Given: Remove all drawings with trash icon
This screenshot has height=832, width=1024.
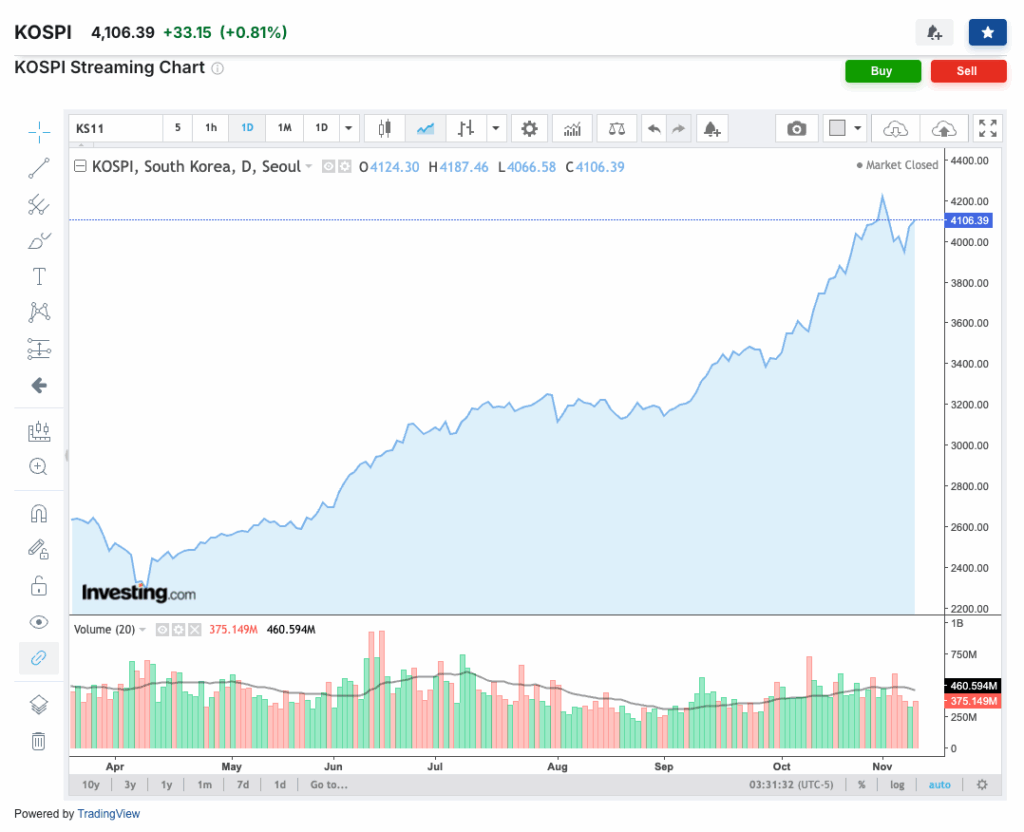Looking at the screenshot, I should [38, 740].
